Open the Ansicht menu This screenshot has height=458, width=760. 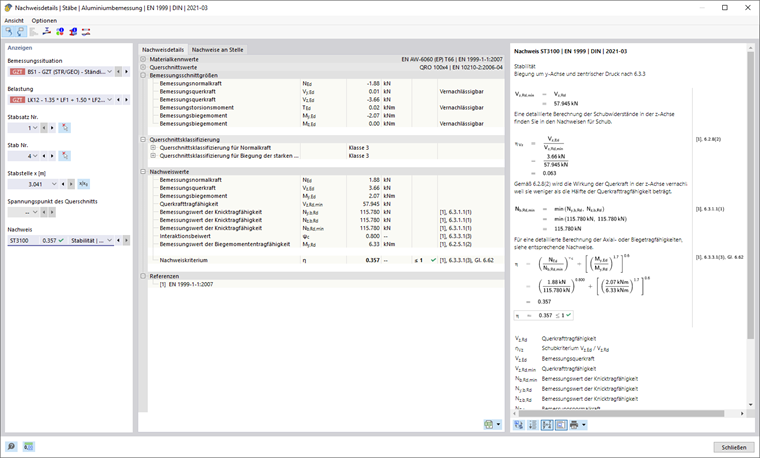point(14,21)
